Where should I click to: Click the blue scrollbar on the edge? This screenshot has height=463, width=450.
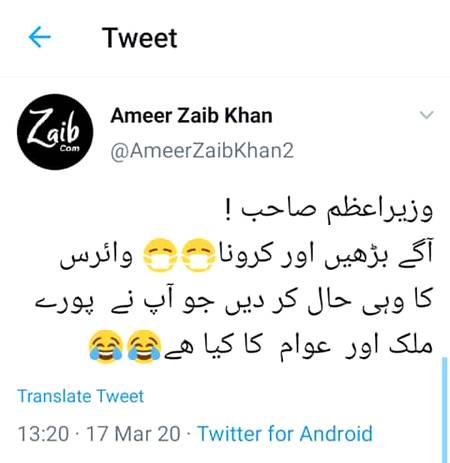444,410
